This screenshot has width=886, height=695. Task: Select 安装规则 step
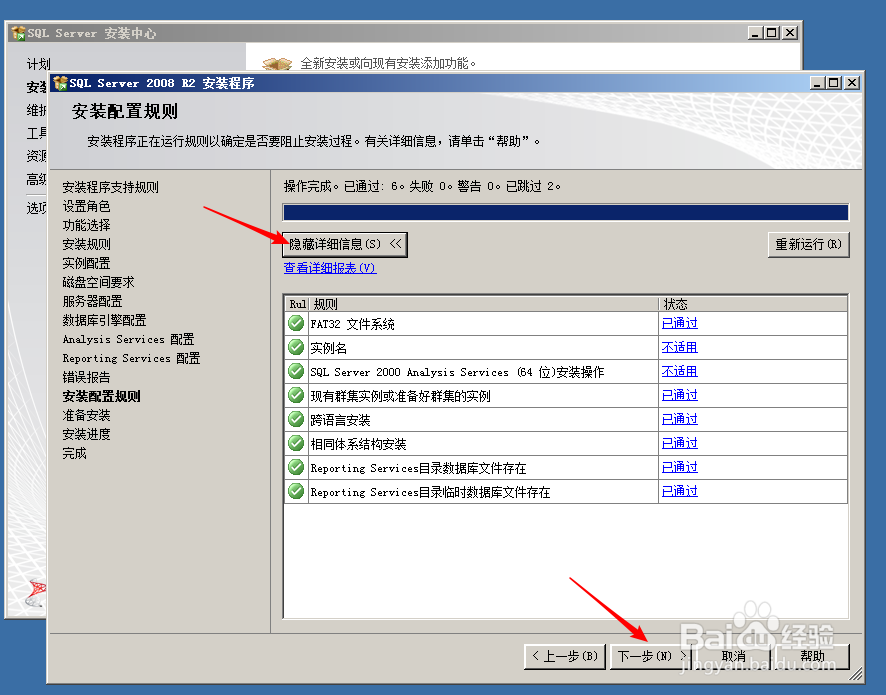pos(86,244)
